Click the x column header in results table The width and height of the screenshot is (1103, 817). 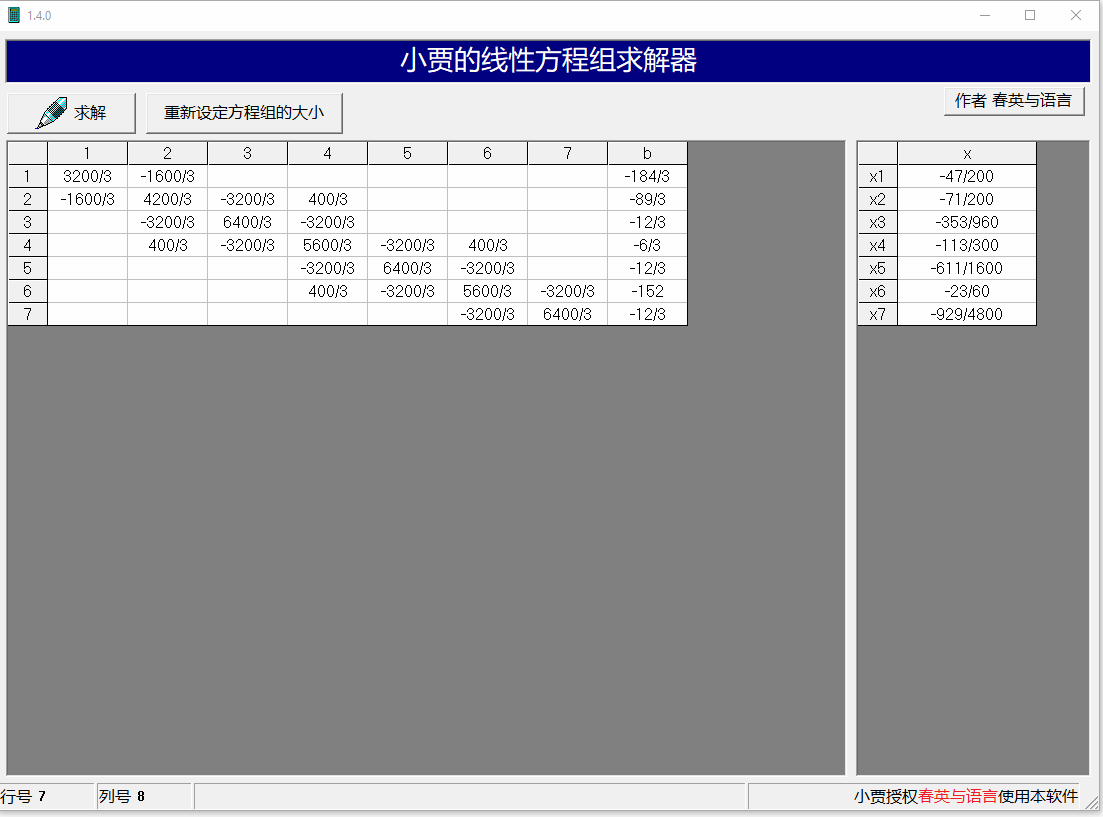[966, 153]
